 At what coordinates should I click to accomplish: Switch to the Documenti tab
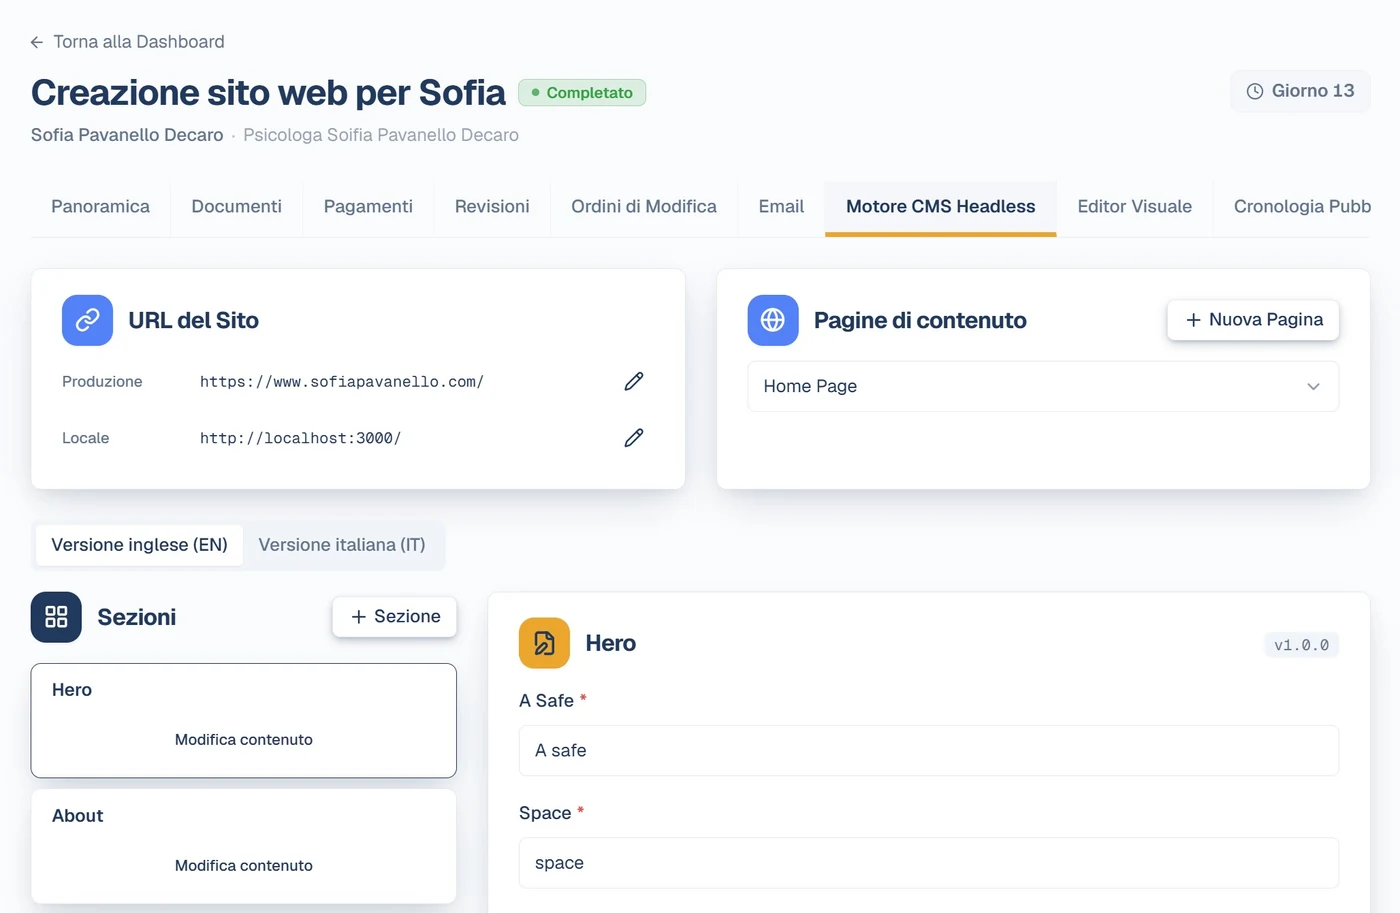[x=236, y=207]
